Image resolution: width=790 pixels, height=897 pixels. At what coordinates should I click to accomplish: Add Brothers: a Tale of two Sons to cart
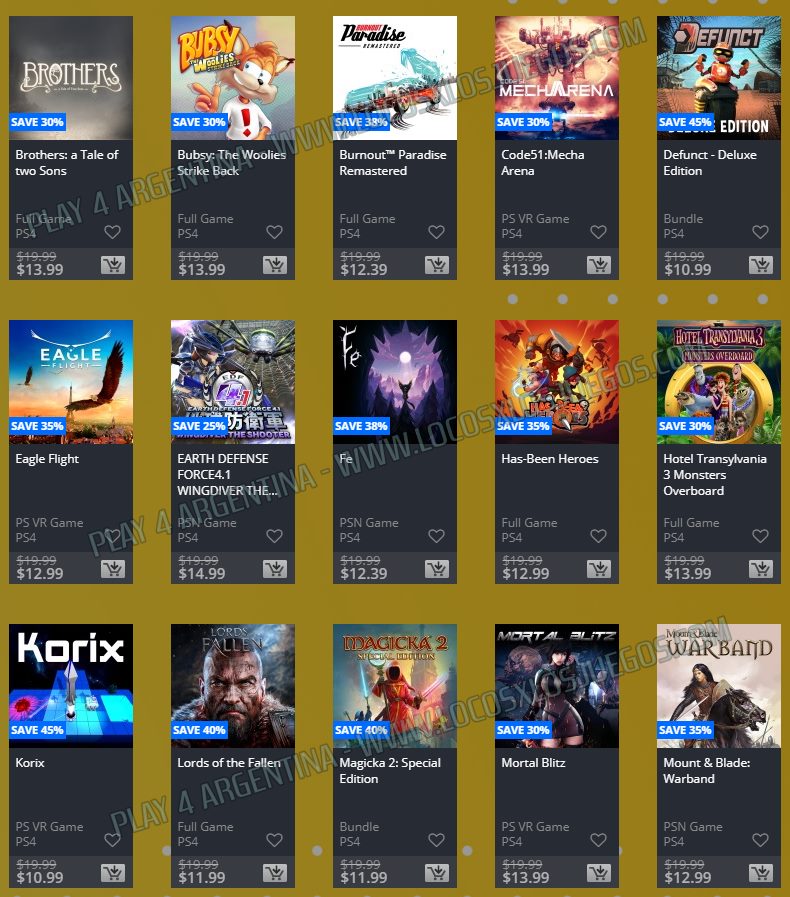click(113, 265)
